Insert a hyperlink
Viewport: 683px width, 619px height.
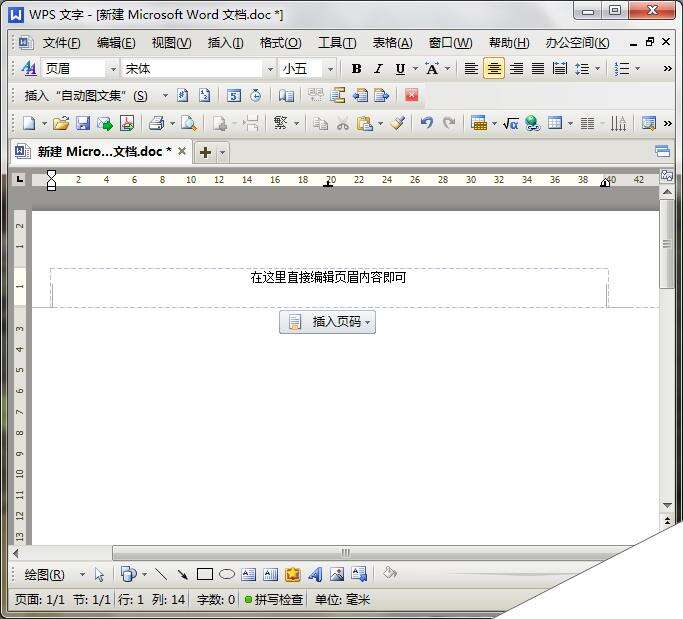point(532,124)
